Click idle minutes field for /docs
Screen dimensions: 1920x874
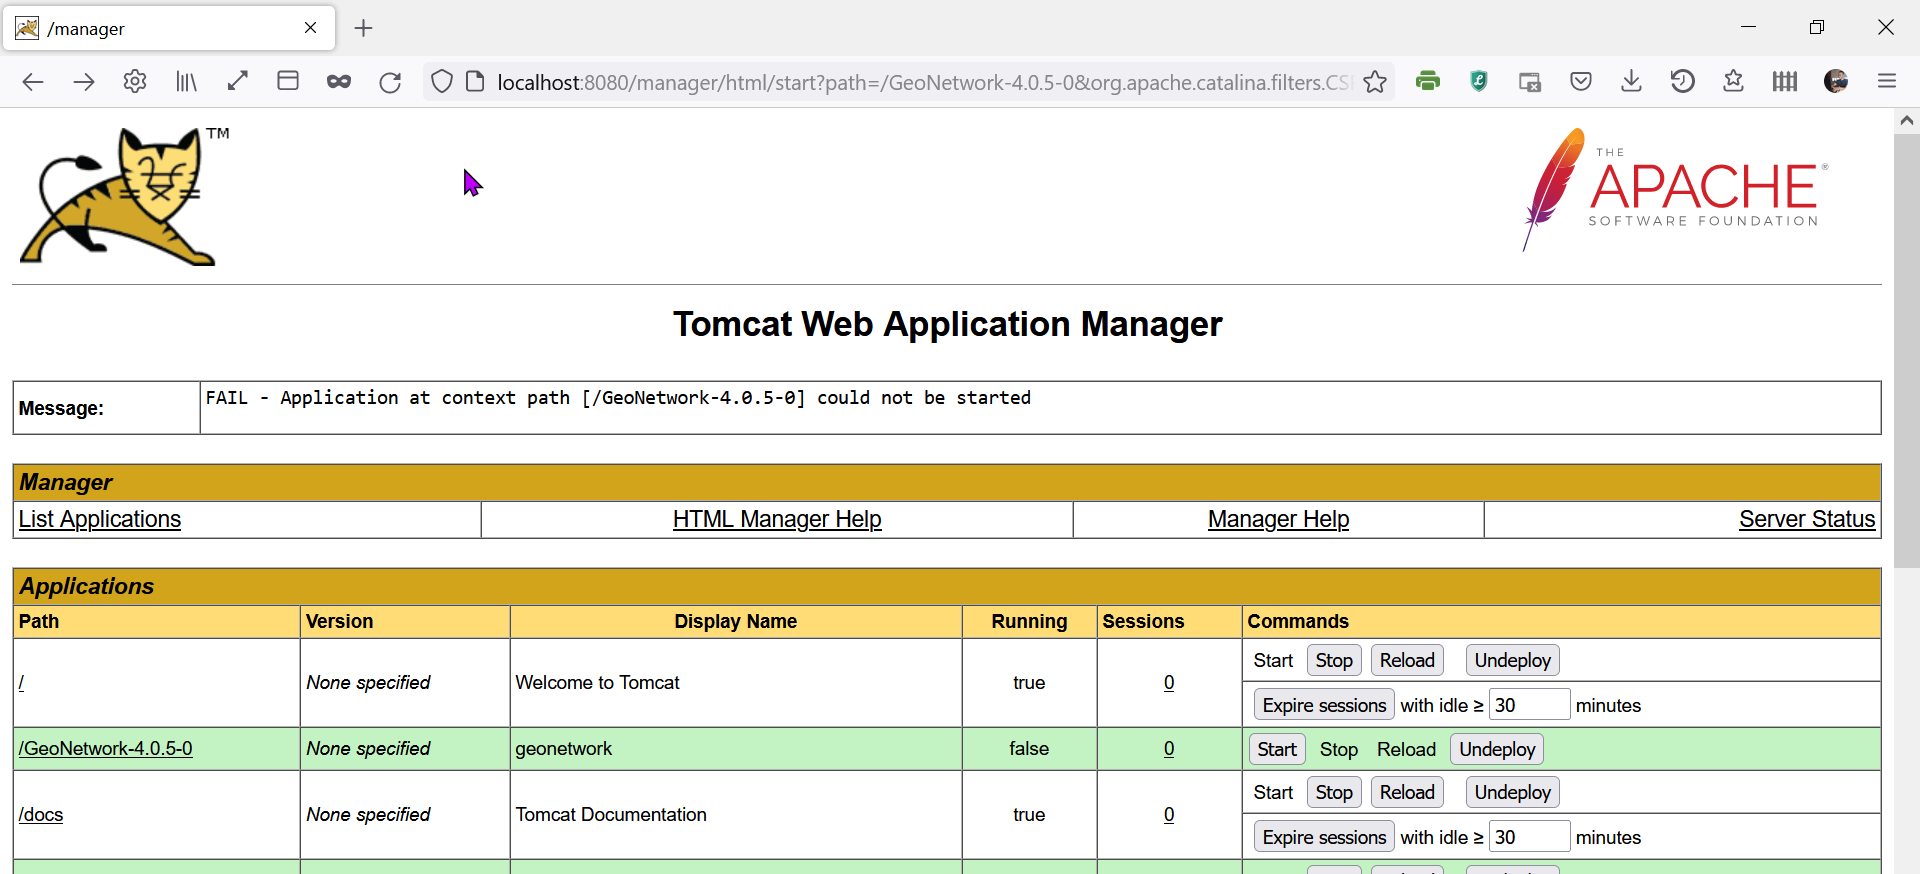(1529, 837)
